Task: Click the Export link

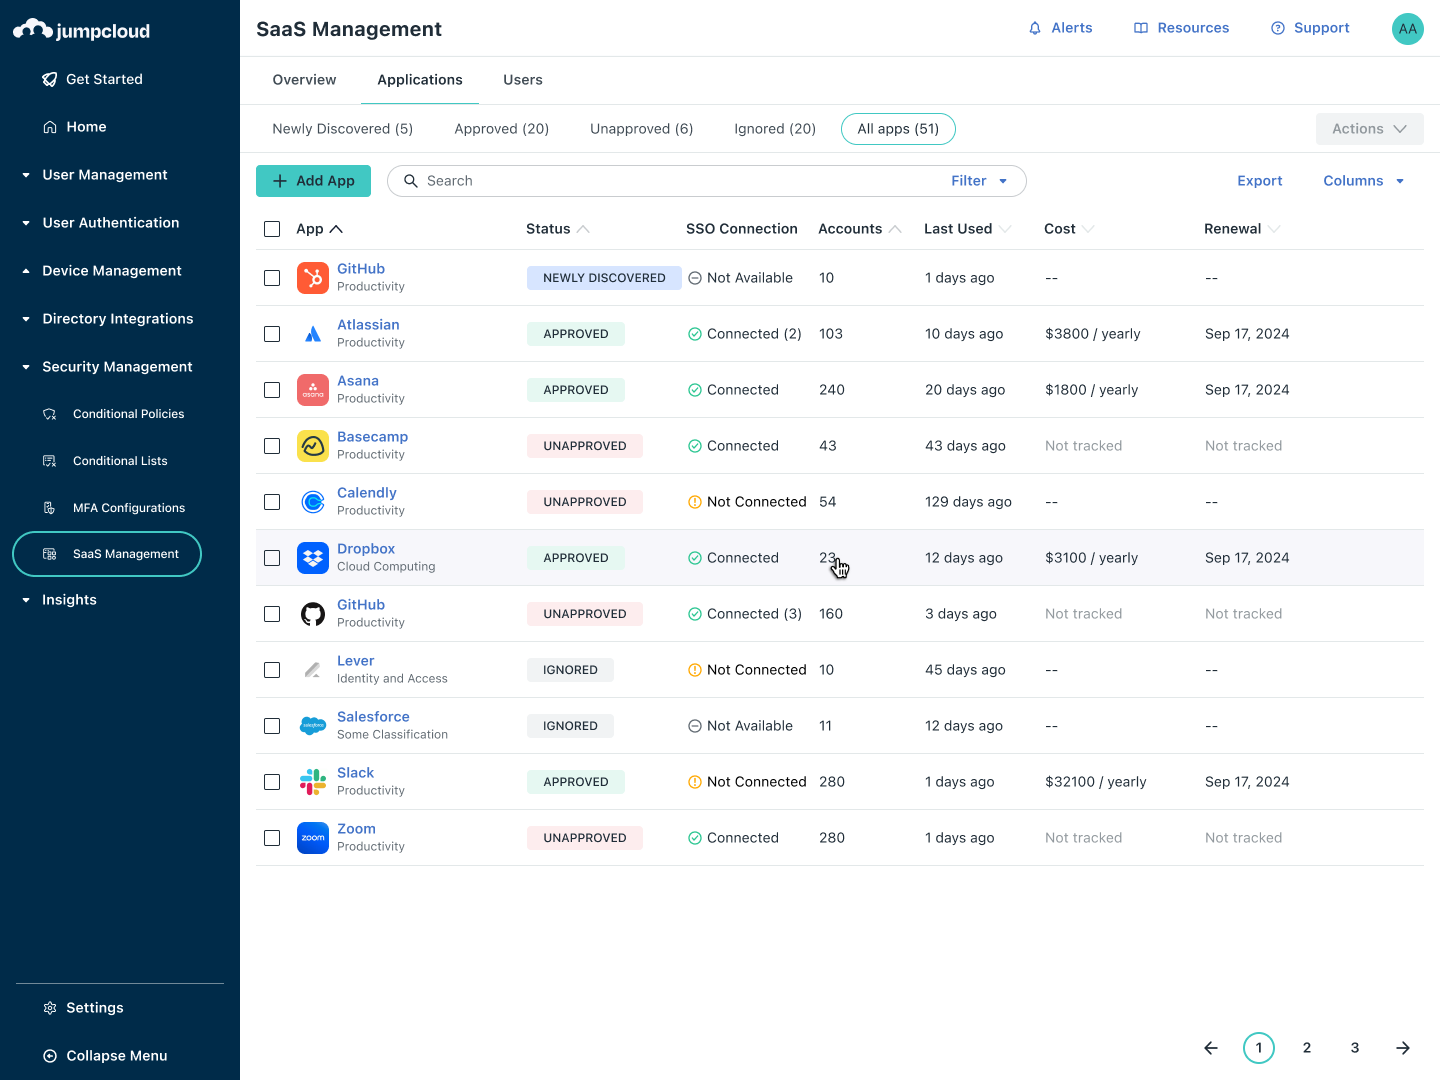Action: pos(1259,181)
